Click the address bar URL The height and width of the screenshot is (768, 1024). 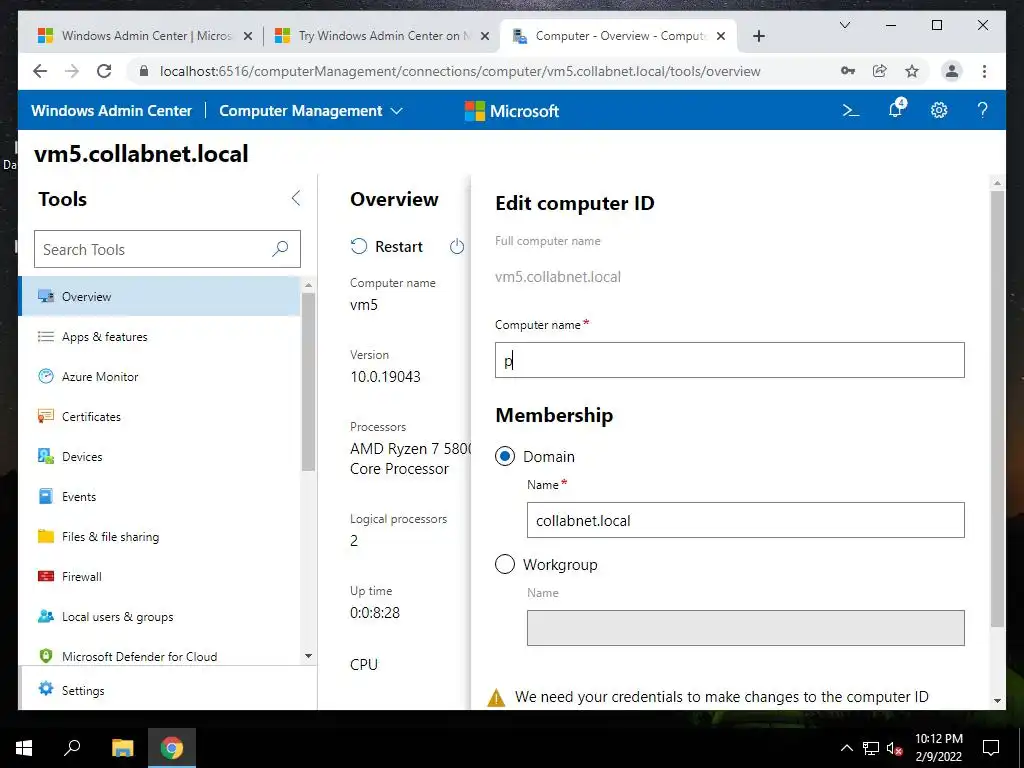460,71
